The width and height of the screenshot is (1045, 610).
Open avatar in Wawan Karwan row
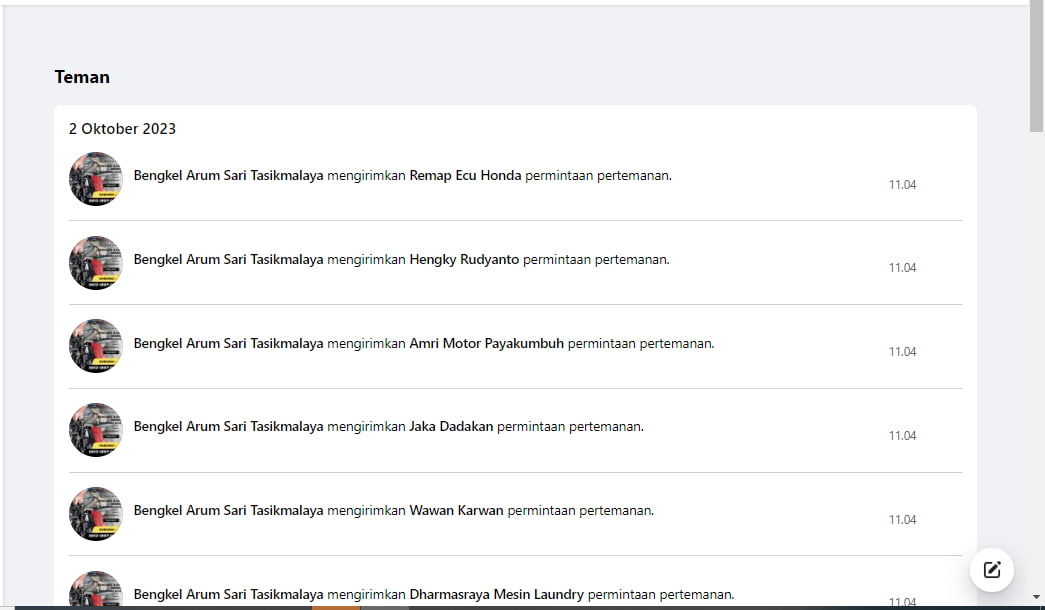[x=96, y=514]
